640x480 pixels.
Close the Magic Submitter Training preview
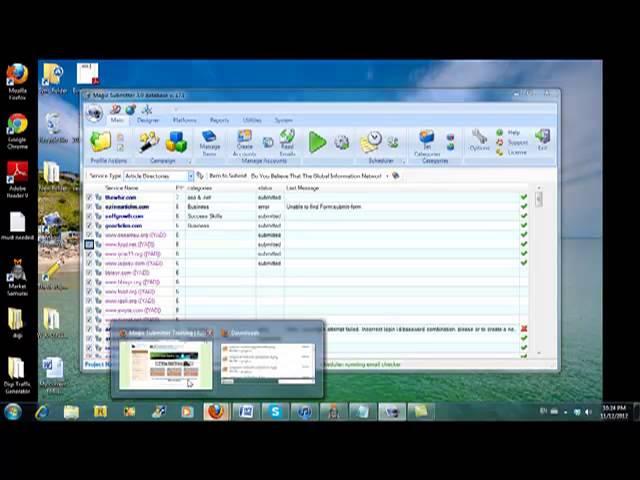coord(210,333)
